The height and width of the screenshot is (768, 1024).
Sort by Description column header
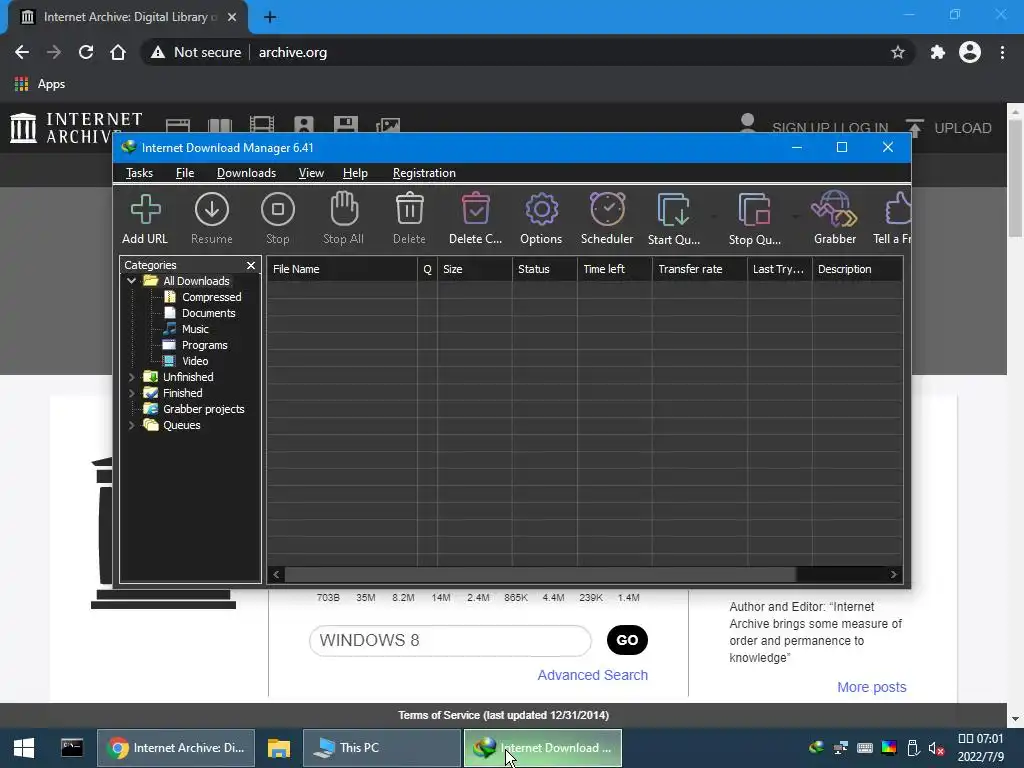pos(857,269)
